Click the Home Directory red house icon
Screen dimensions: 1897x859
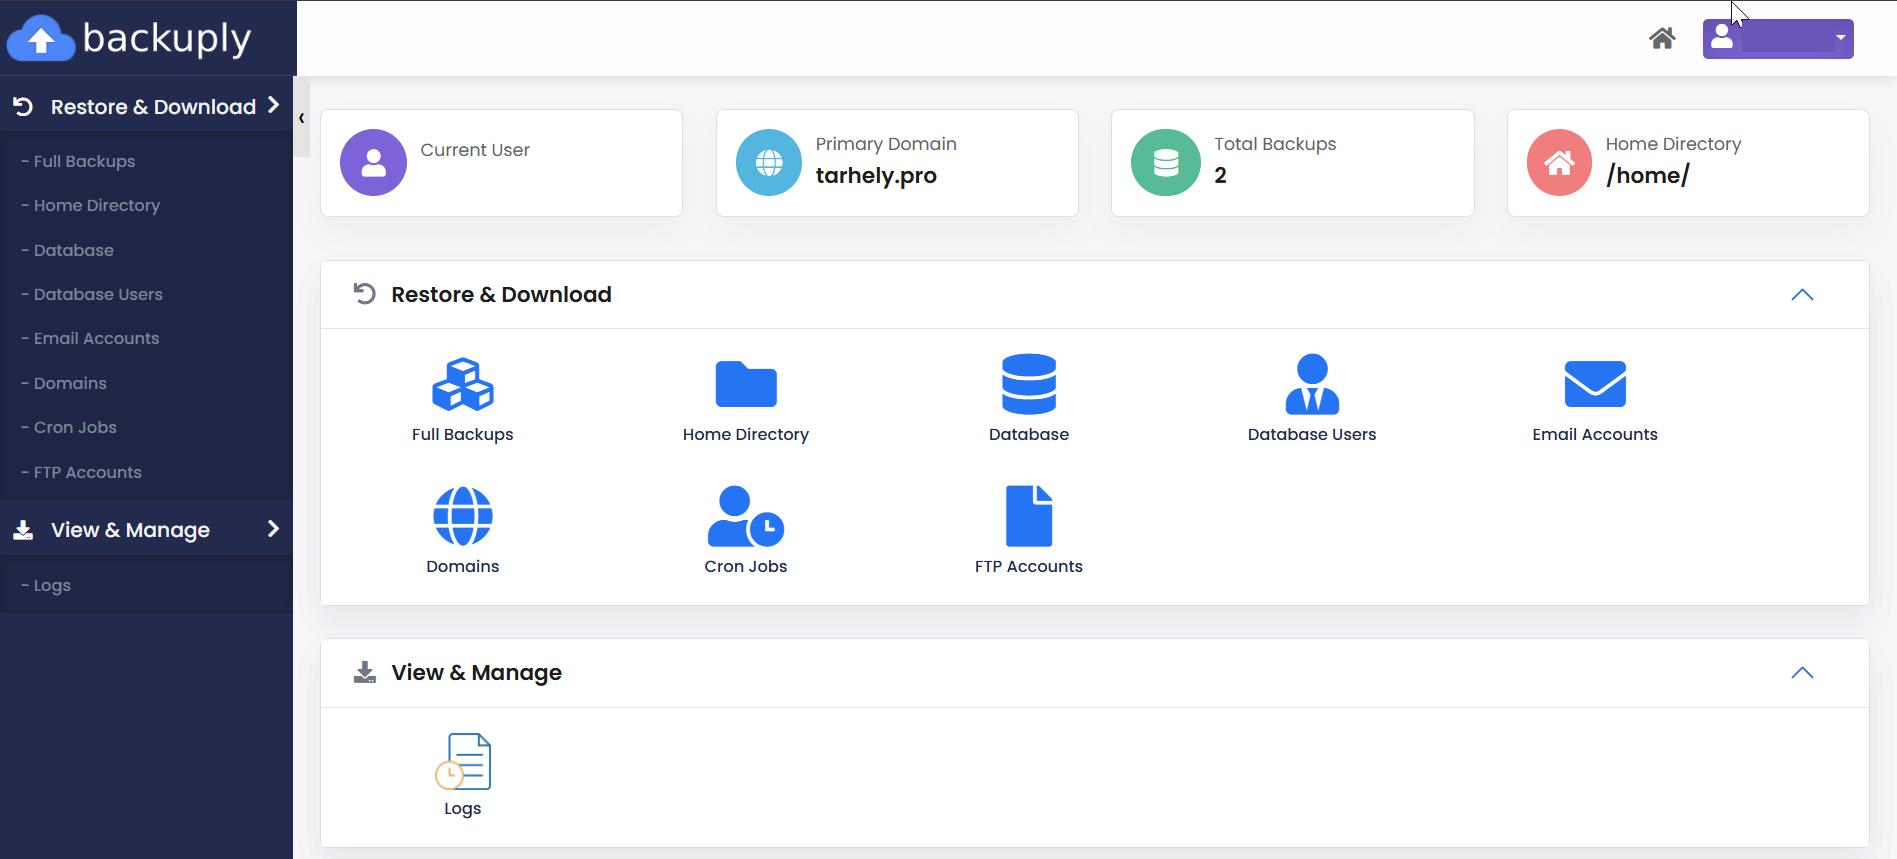[x=1559, y=162]
